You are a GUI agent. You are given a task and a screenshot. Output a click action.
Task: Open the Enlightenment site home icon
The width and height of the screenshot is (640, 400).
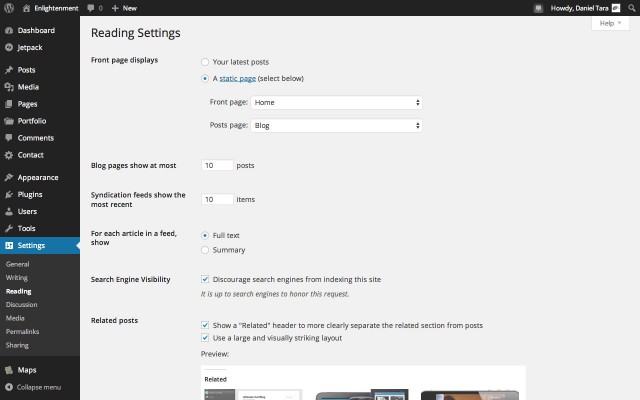coord(26,8)
